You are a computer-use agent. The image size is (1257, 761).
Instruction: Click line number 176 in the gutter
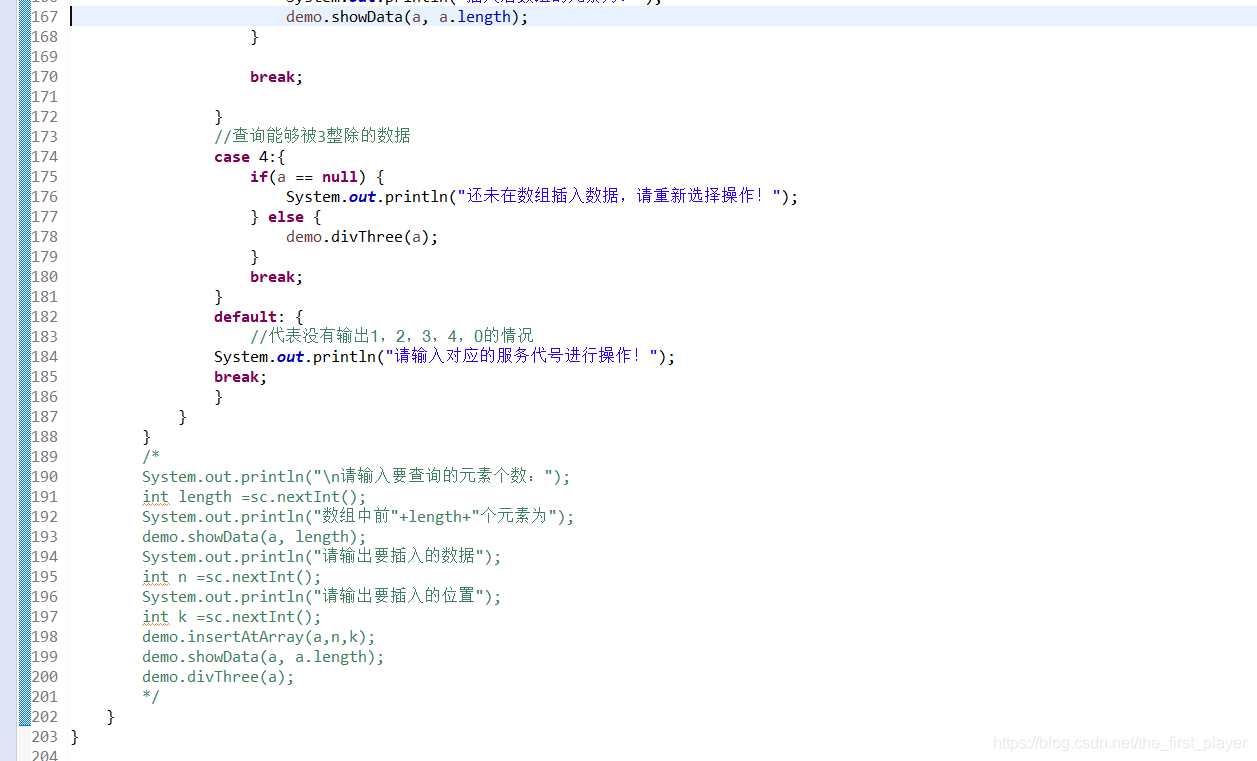point(45,197)
